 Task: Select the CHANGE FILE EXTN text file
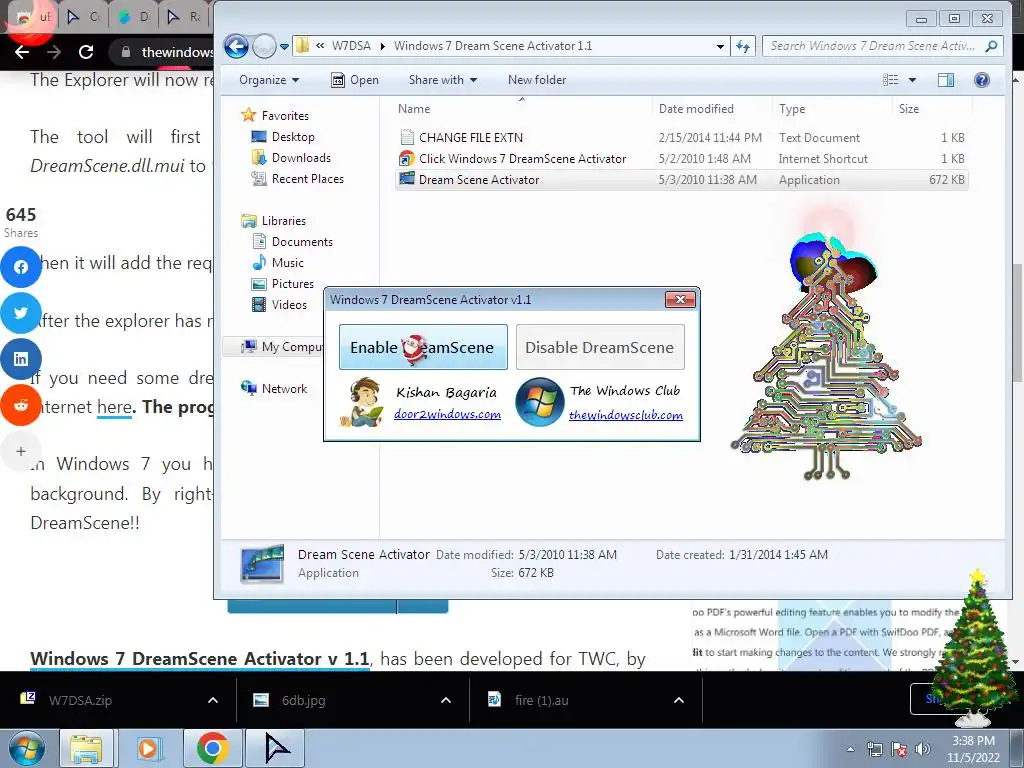click(x=681, y=138)
